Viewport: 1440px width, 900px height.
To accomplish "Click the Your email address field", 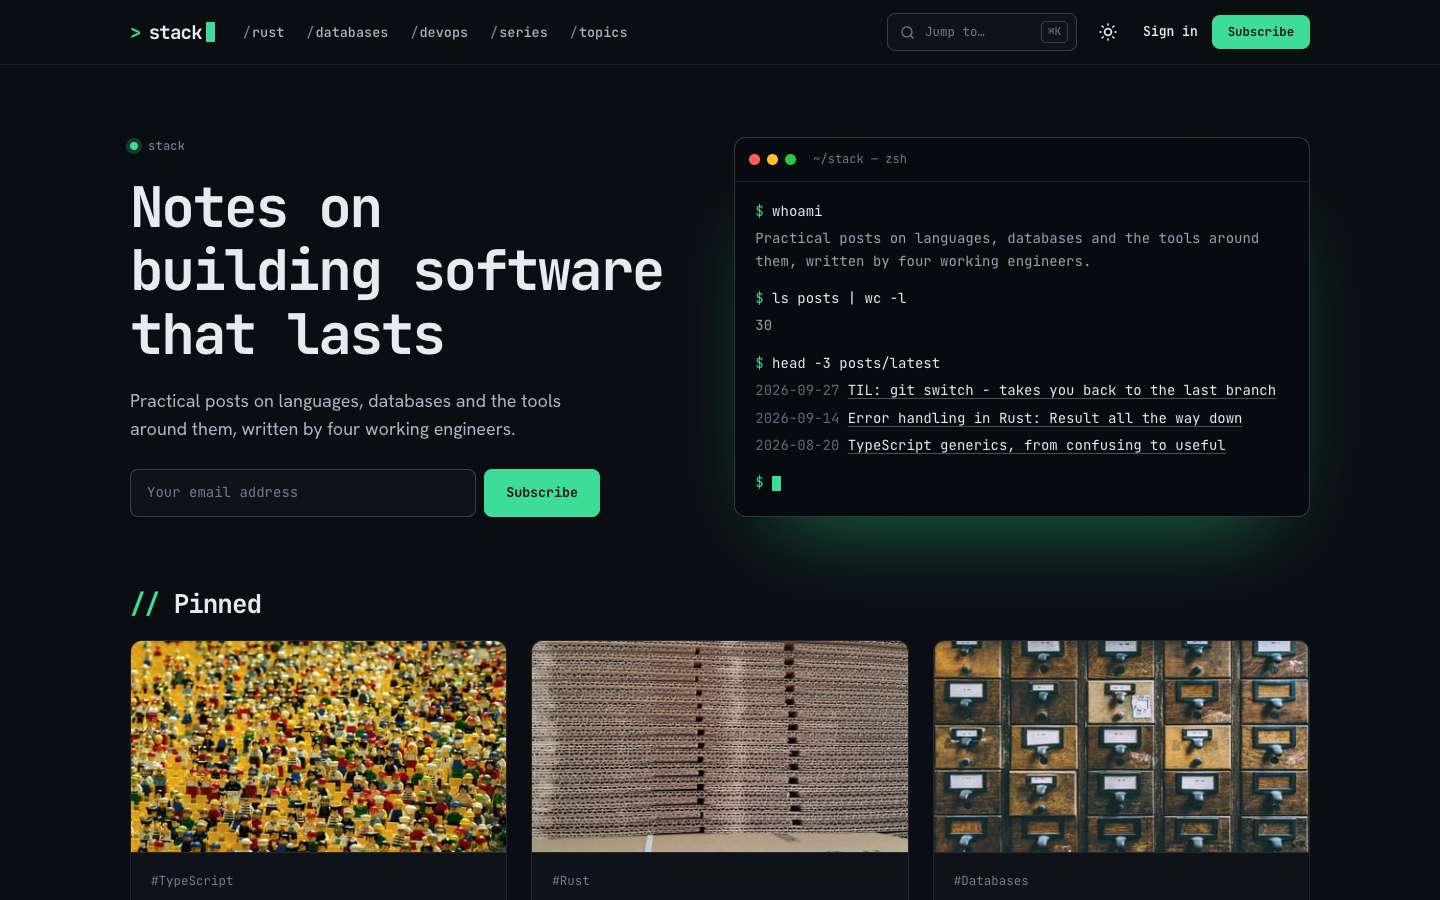I will (x=303, y=493).
